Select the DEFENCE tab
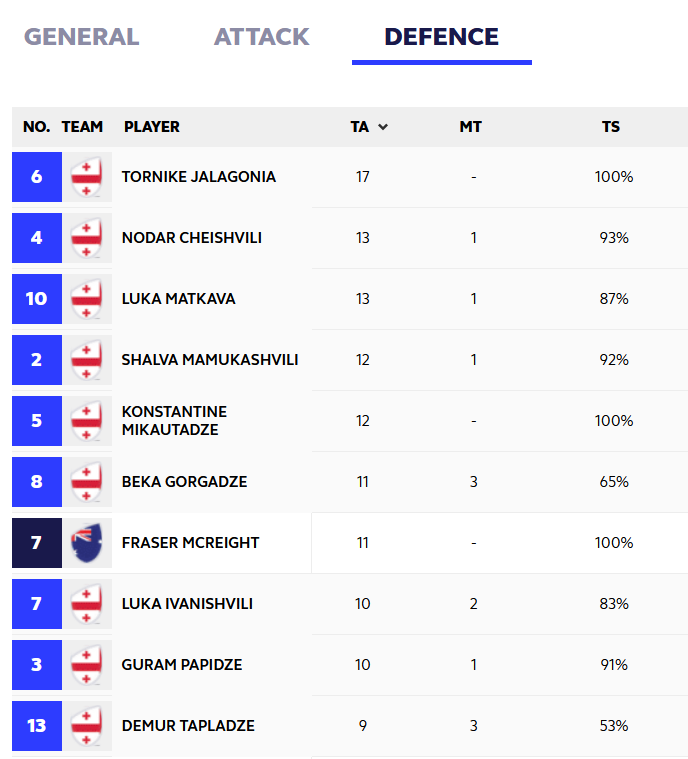Viewport: 688px width, 759px height. [x=442, y=37]
